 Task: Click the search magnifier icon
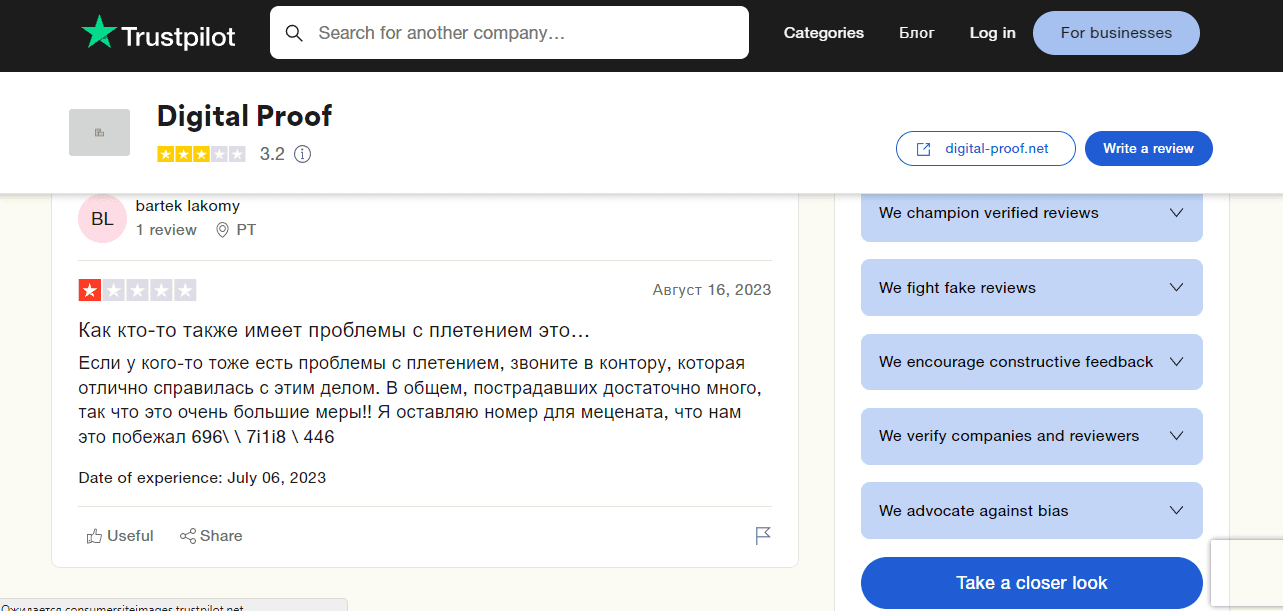coord(294,33)
